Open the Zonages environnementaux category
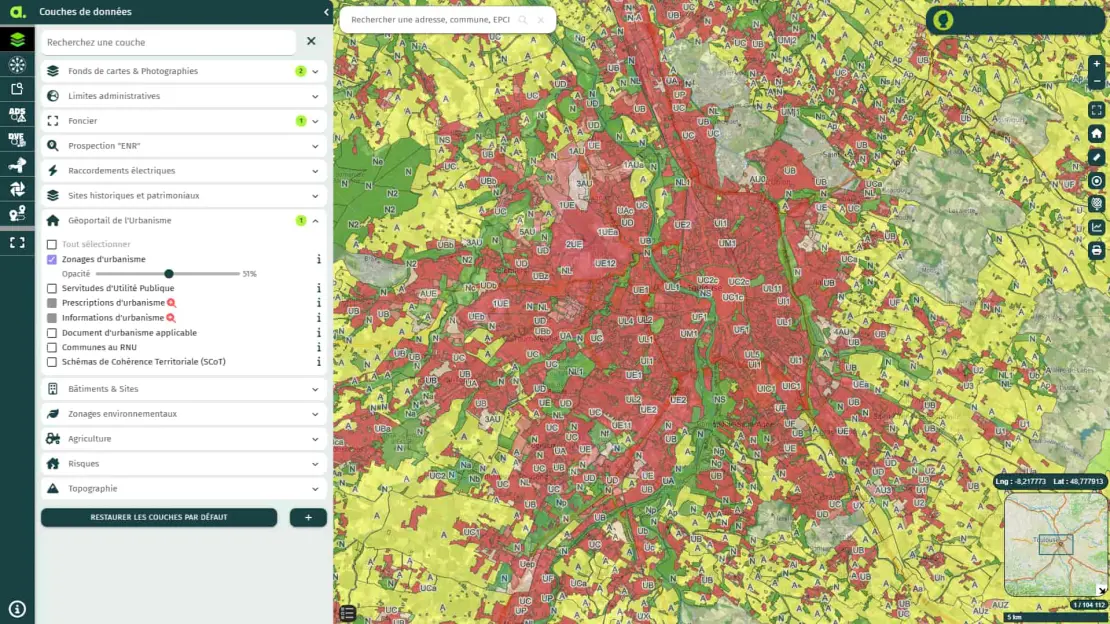1110x624 pixels. click(x=185, y=414)
